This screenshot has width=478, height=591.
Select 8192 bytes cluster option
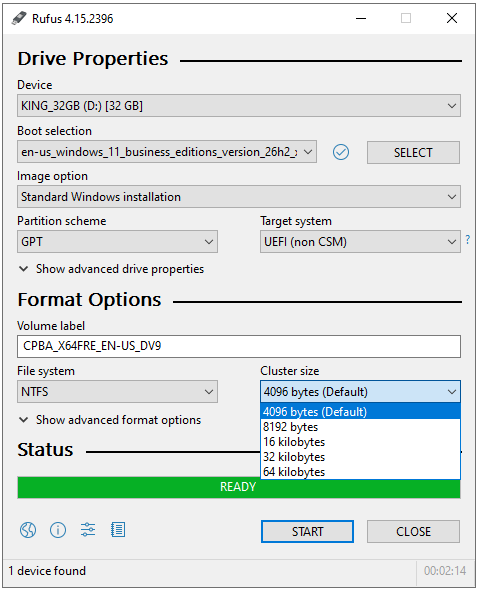pyautogui.click(x=360, y=427)
